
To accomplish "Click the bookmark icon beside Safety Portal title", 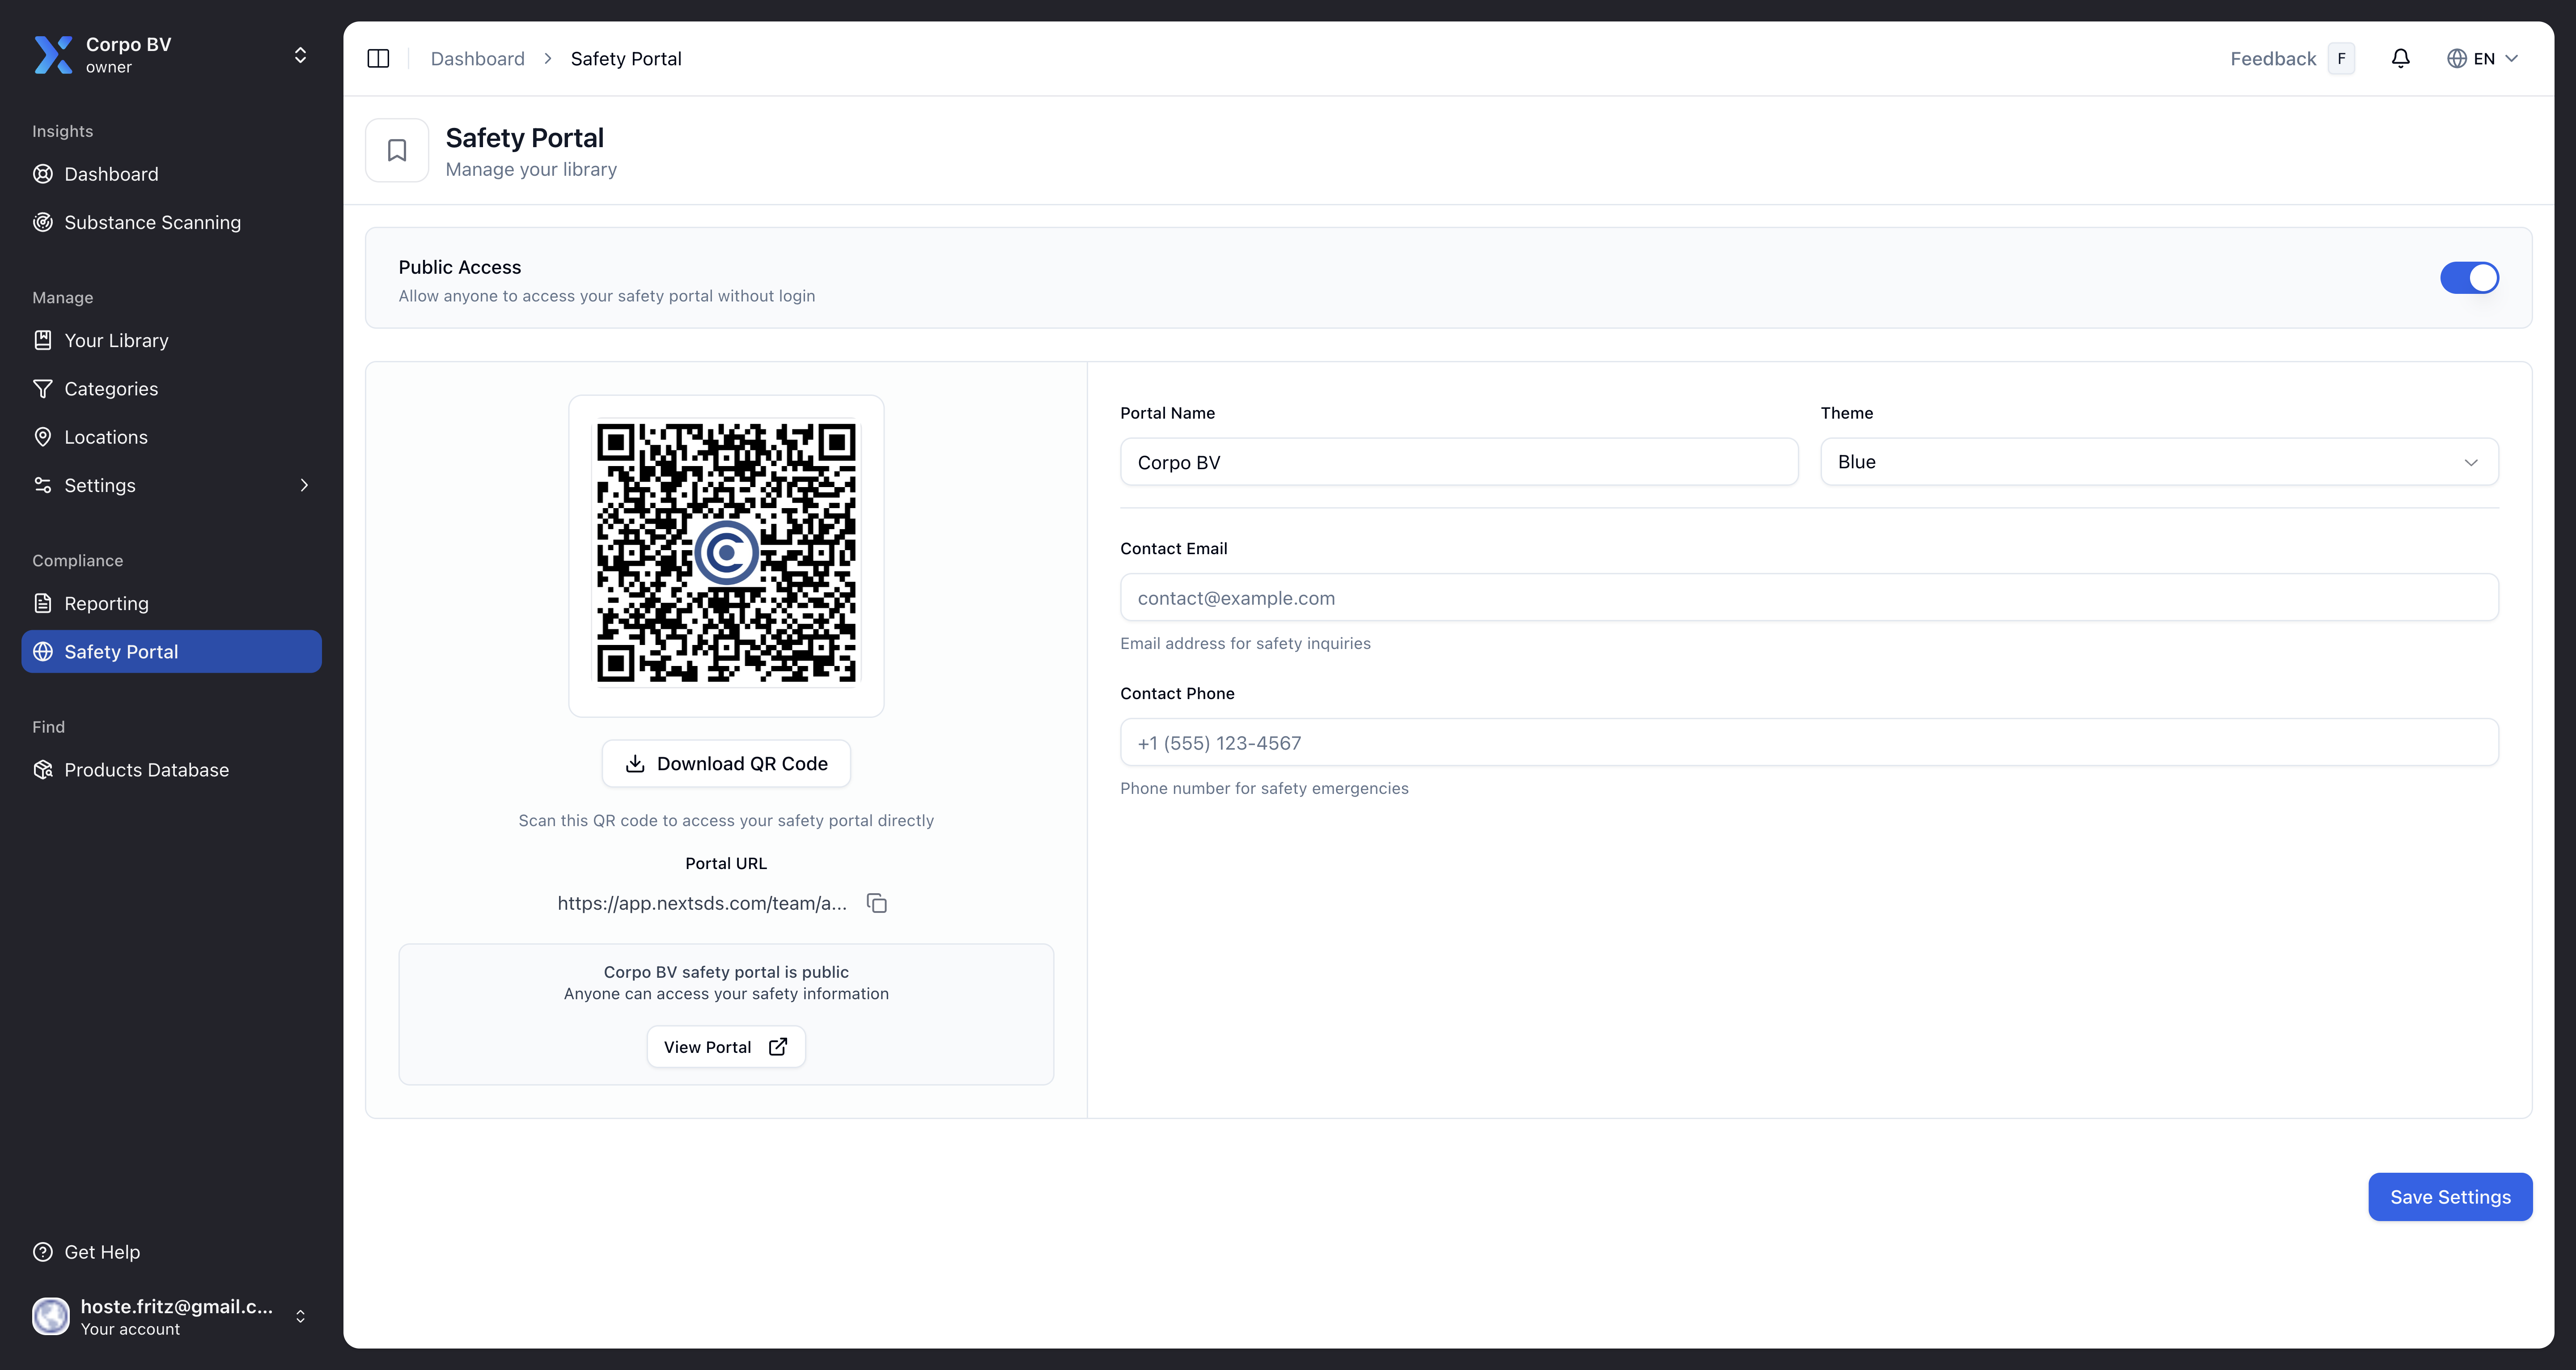I will click(x=397, y=150).
